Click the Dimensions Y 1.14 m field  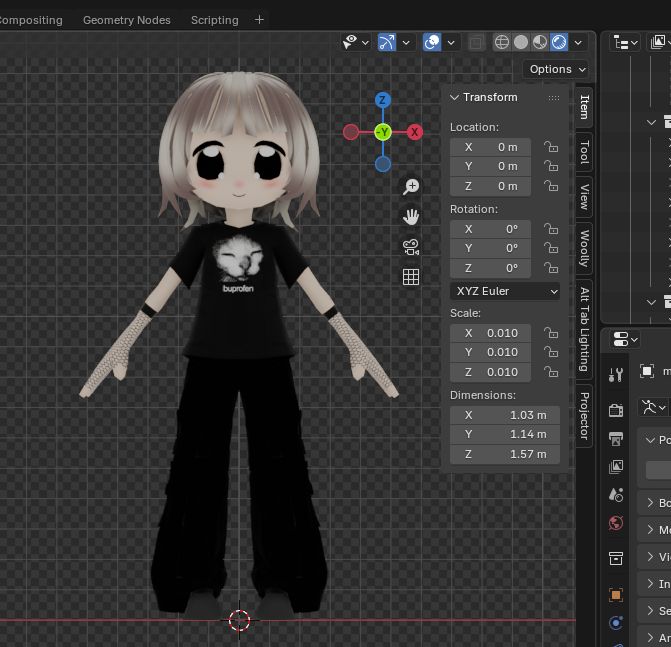[x=505, y=434]
